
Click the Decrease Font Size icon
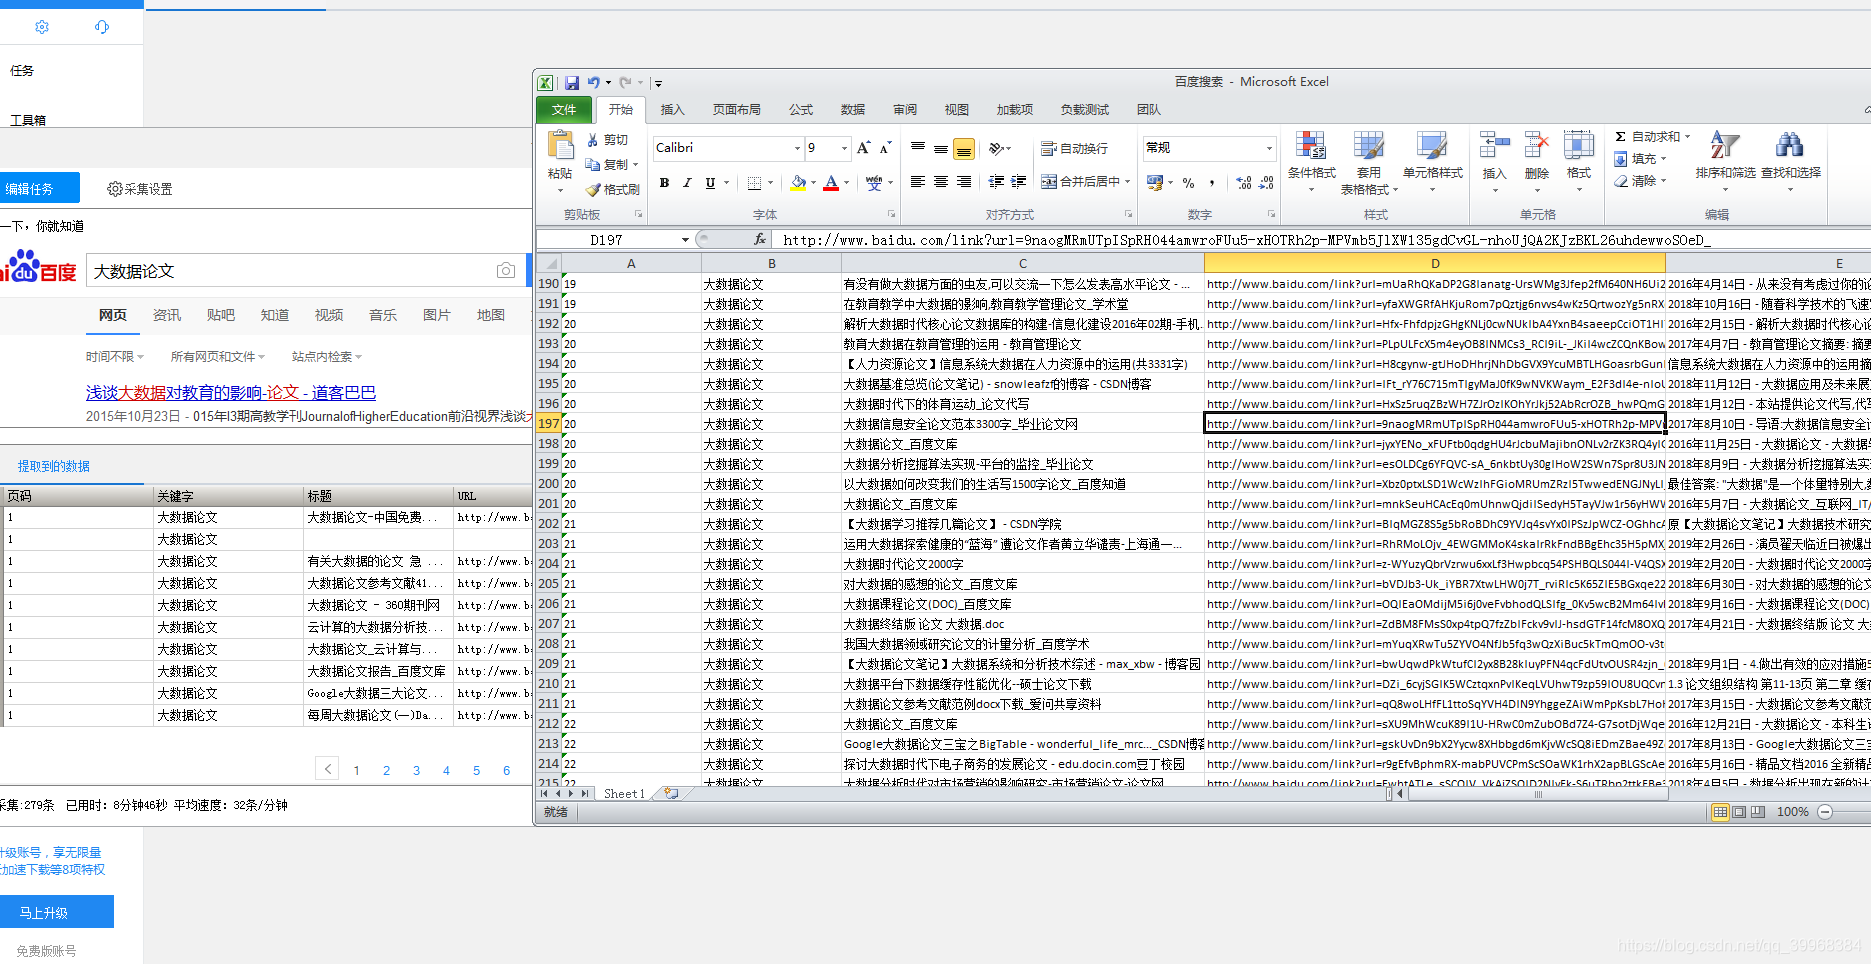885,148
